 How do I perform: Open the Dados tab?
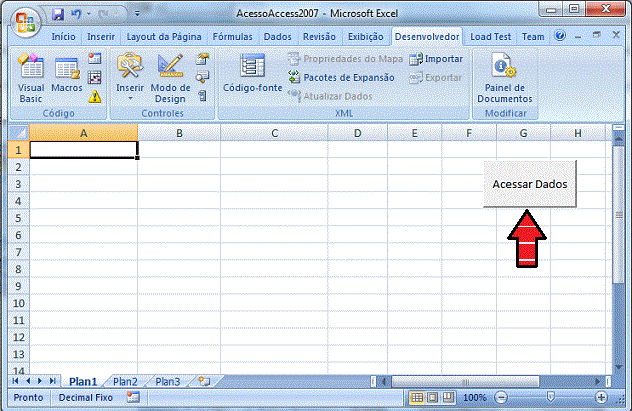coord(277,37)
